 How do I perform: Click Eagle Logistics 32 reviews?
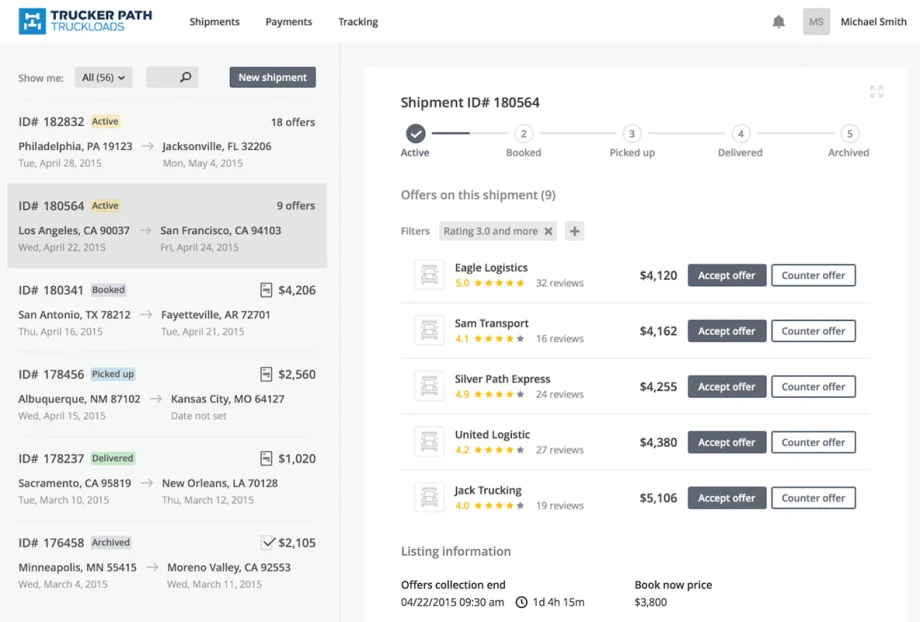click(560, 283)
